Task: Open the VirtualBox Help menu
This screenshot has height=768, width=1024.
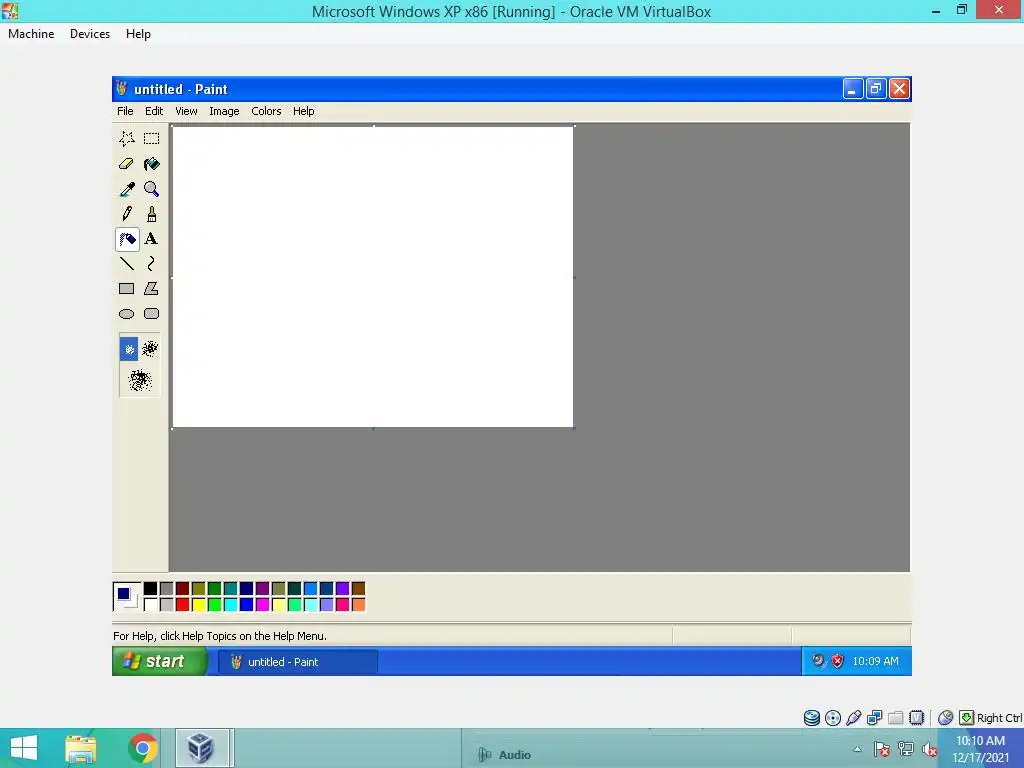Action: [x=138, y=34]
